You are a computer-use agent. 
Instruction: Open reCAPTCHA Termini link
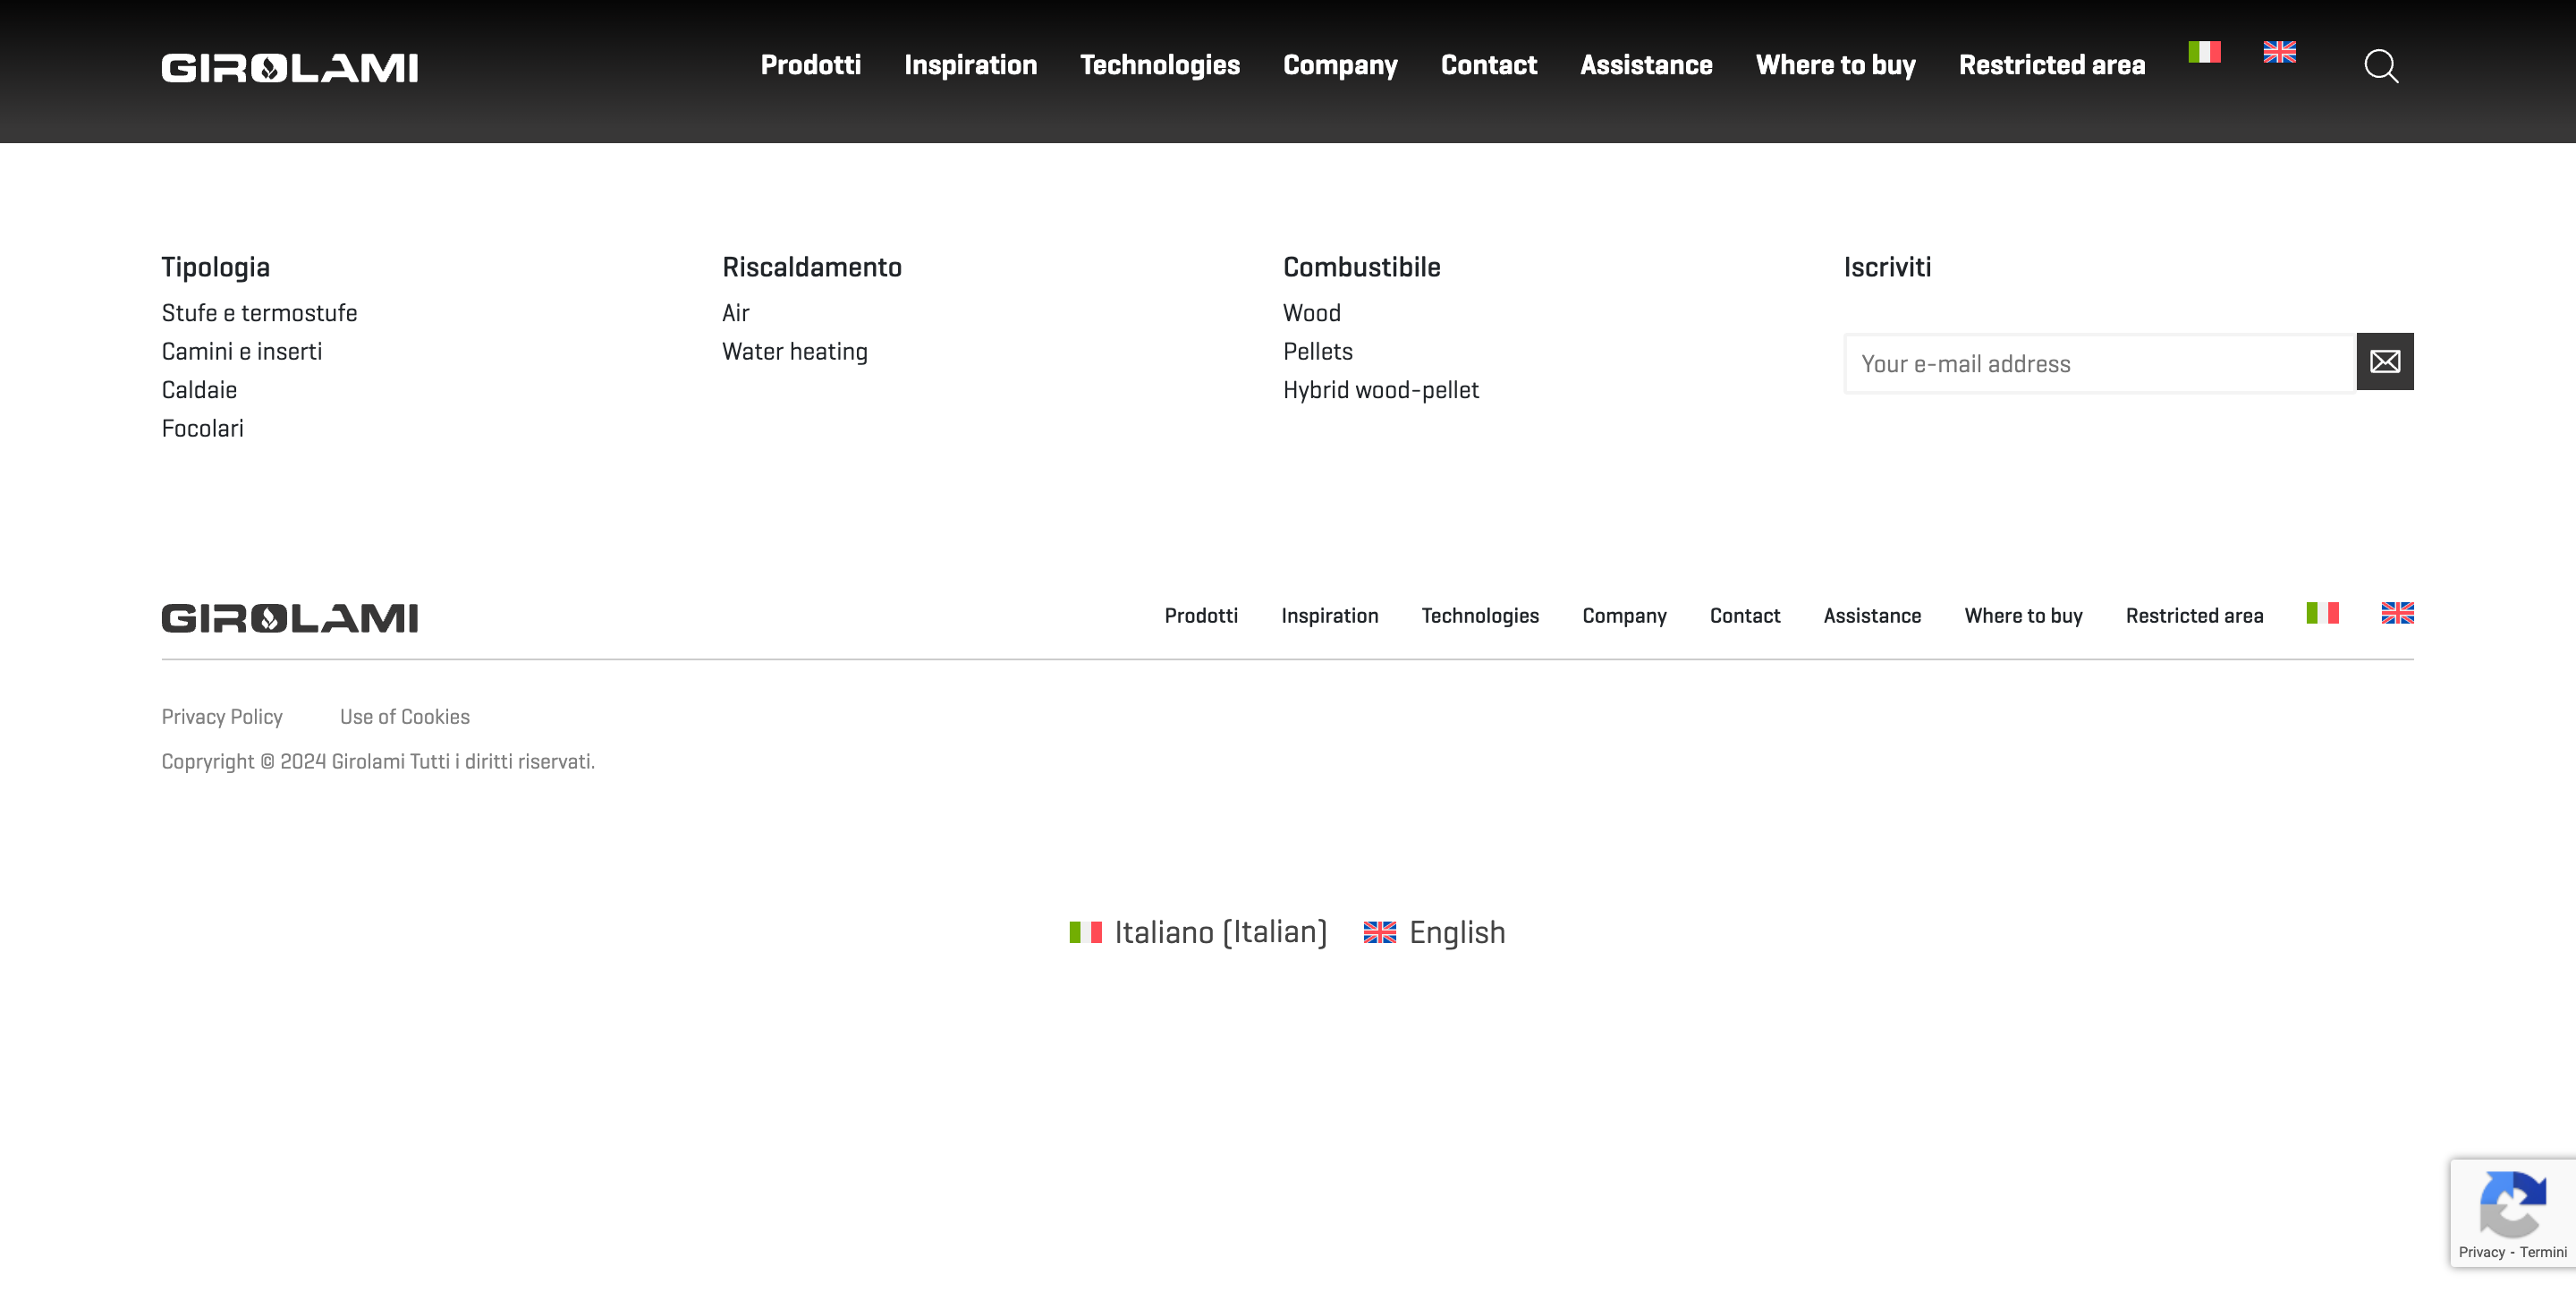pos(2543,1252)
